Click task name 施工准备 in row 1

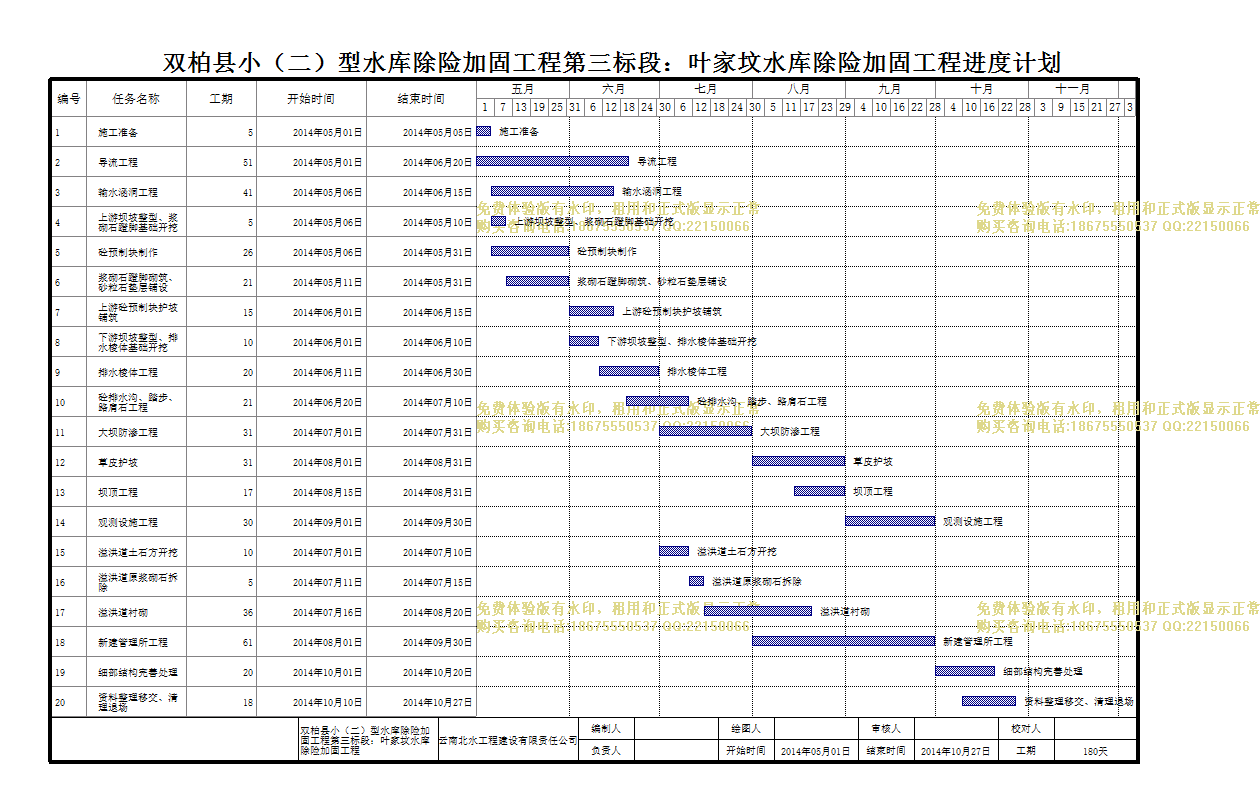pyautogui.click(x=118, y=132)
